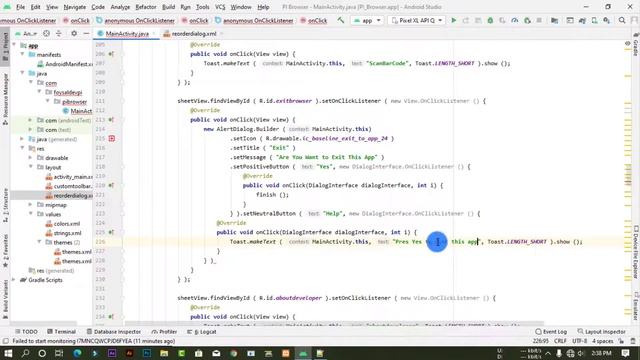Screen dimensions: 640x360
Task: Open Android Studio from the taskbar
Action: 303,353
